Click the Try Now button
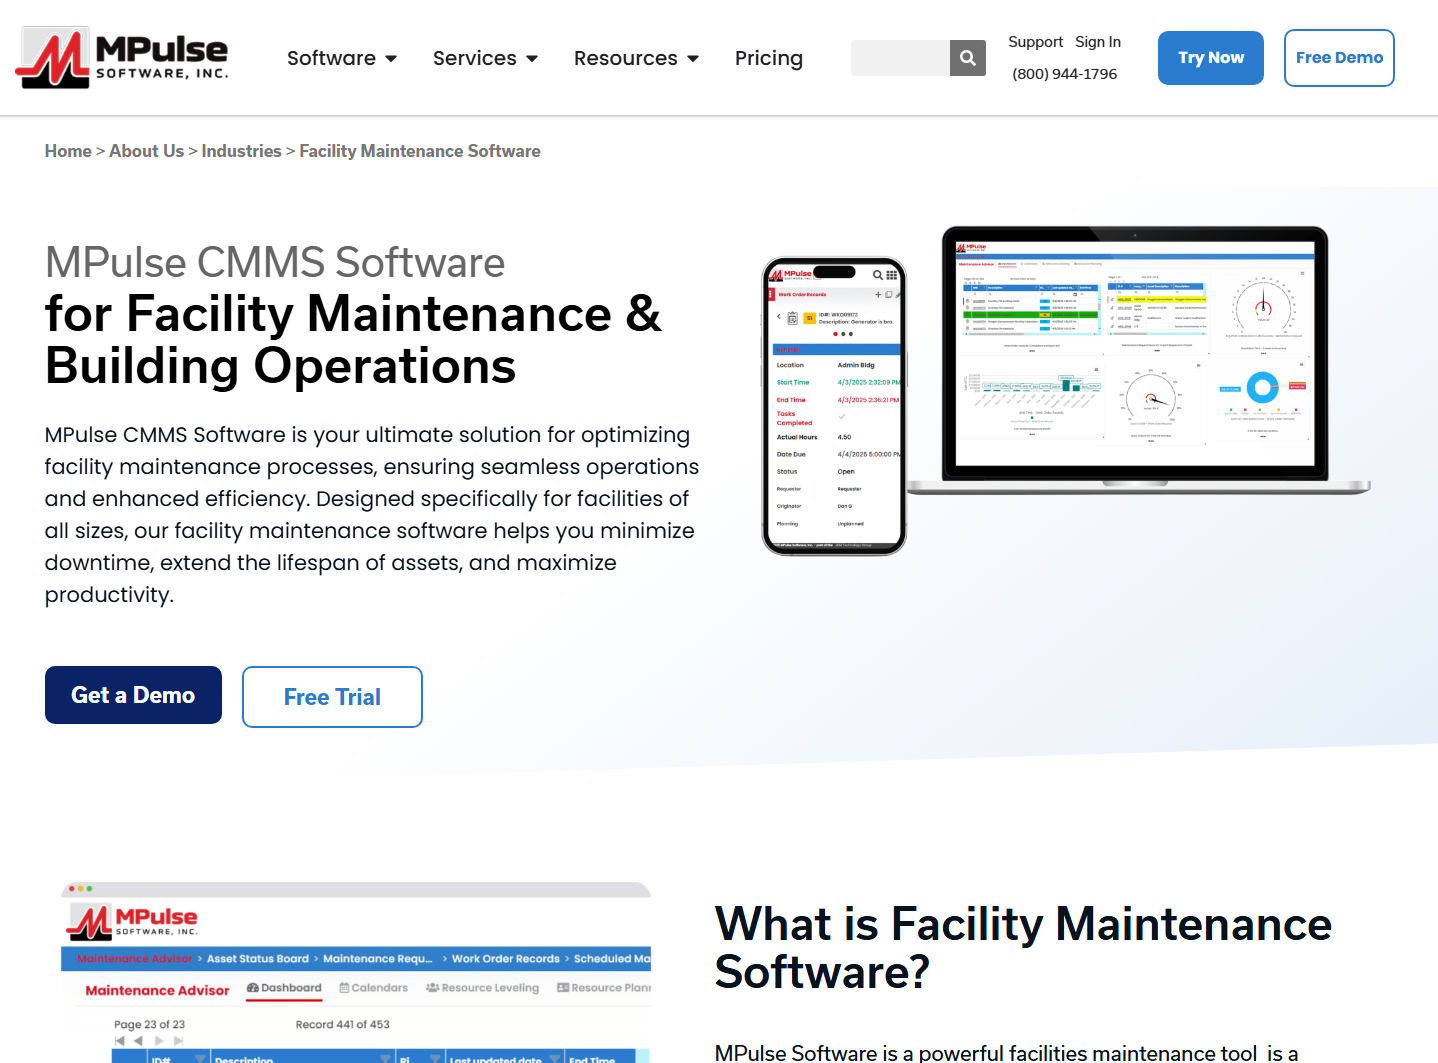1438x1063 pixels. click(x=1211, y=58)
